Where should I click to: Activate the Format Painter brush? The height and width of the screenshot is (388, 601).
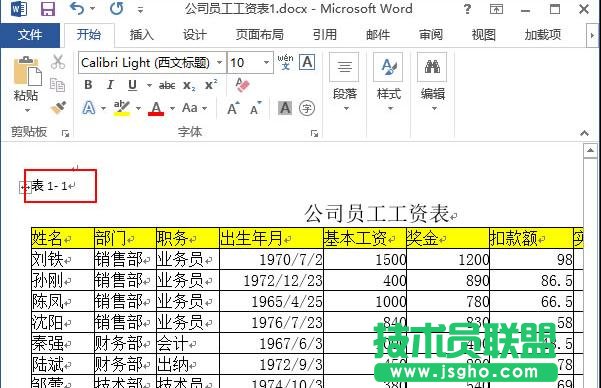58,107
